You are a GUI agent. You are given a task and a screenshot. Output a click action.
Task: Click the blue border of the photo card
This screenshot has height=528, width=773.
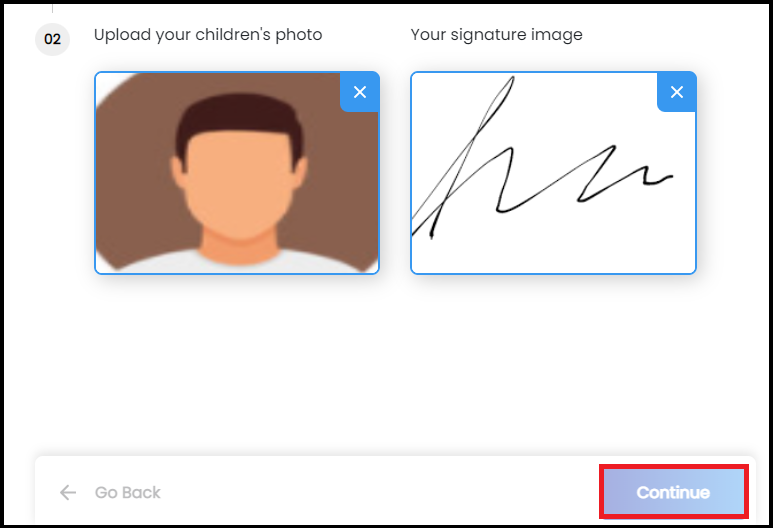click(x=95, y=173)
